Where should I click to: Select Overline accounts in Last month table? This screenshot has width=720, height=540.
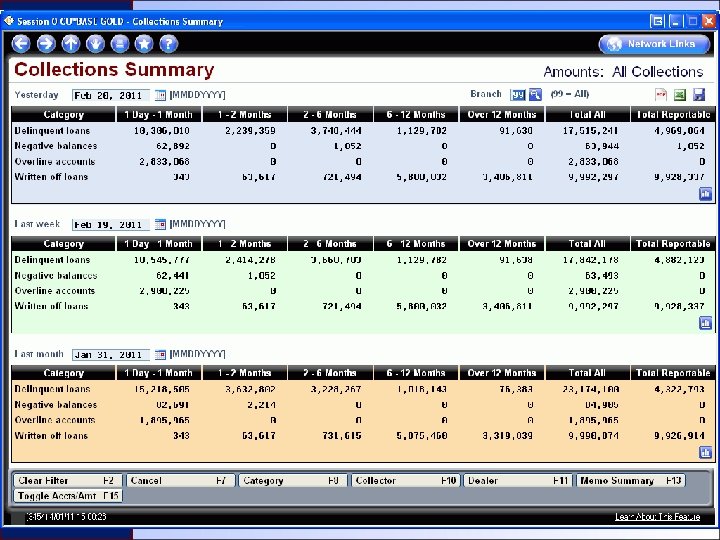pos(55,420)
